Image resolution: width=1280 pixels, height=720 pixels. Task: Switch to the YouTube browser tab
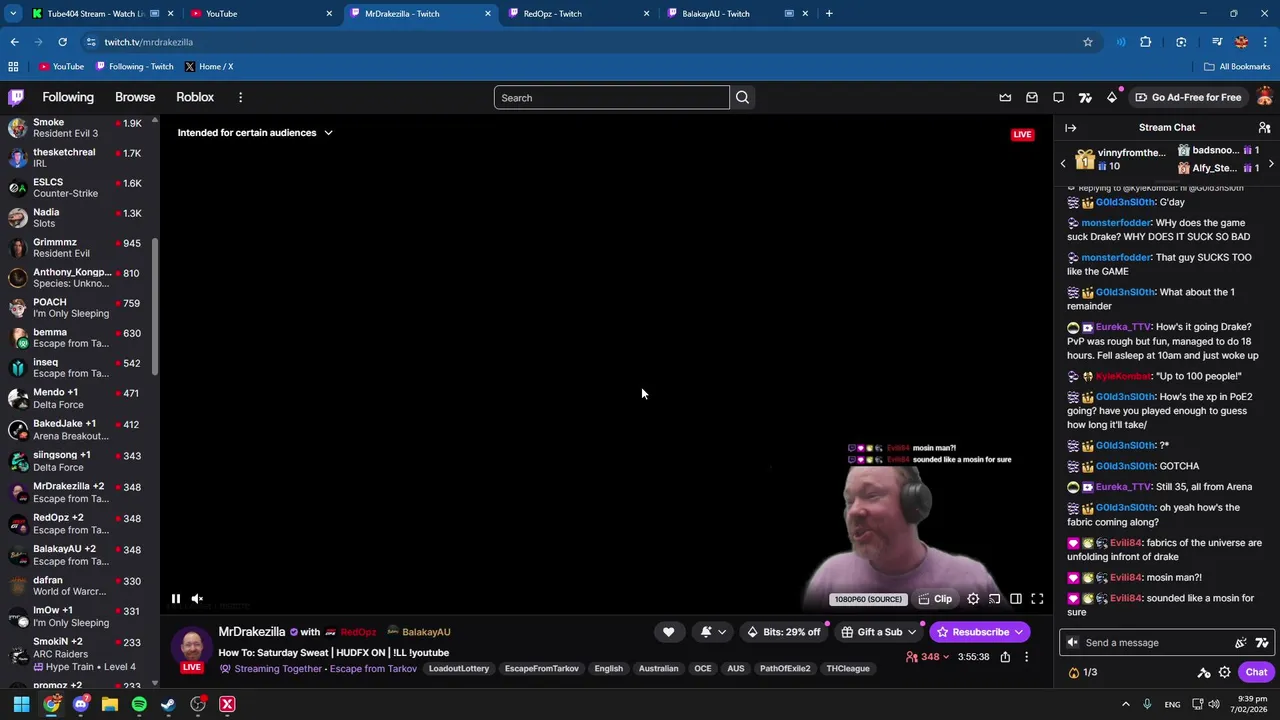pyautogui.click(x=262, y=14)
